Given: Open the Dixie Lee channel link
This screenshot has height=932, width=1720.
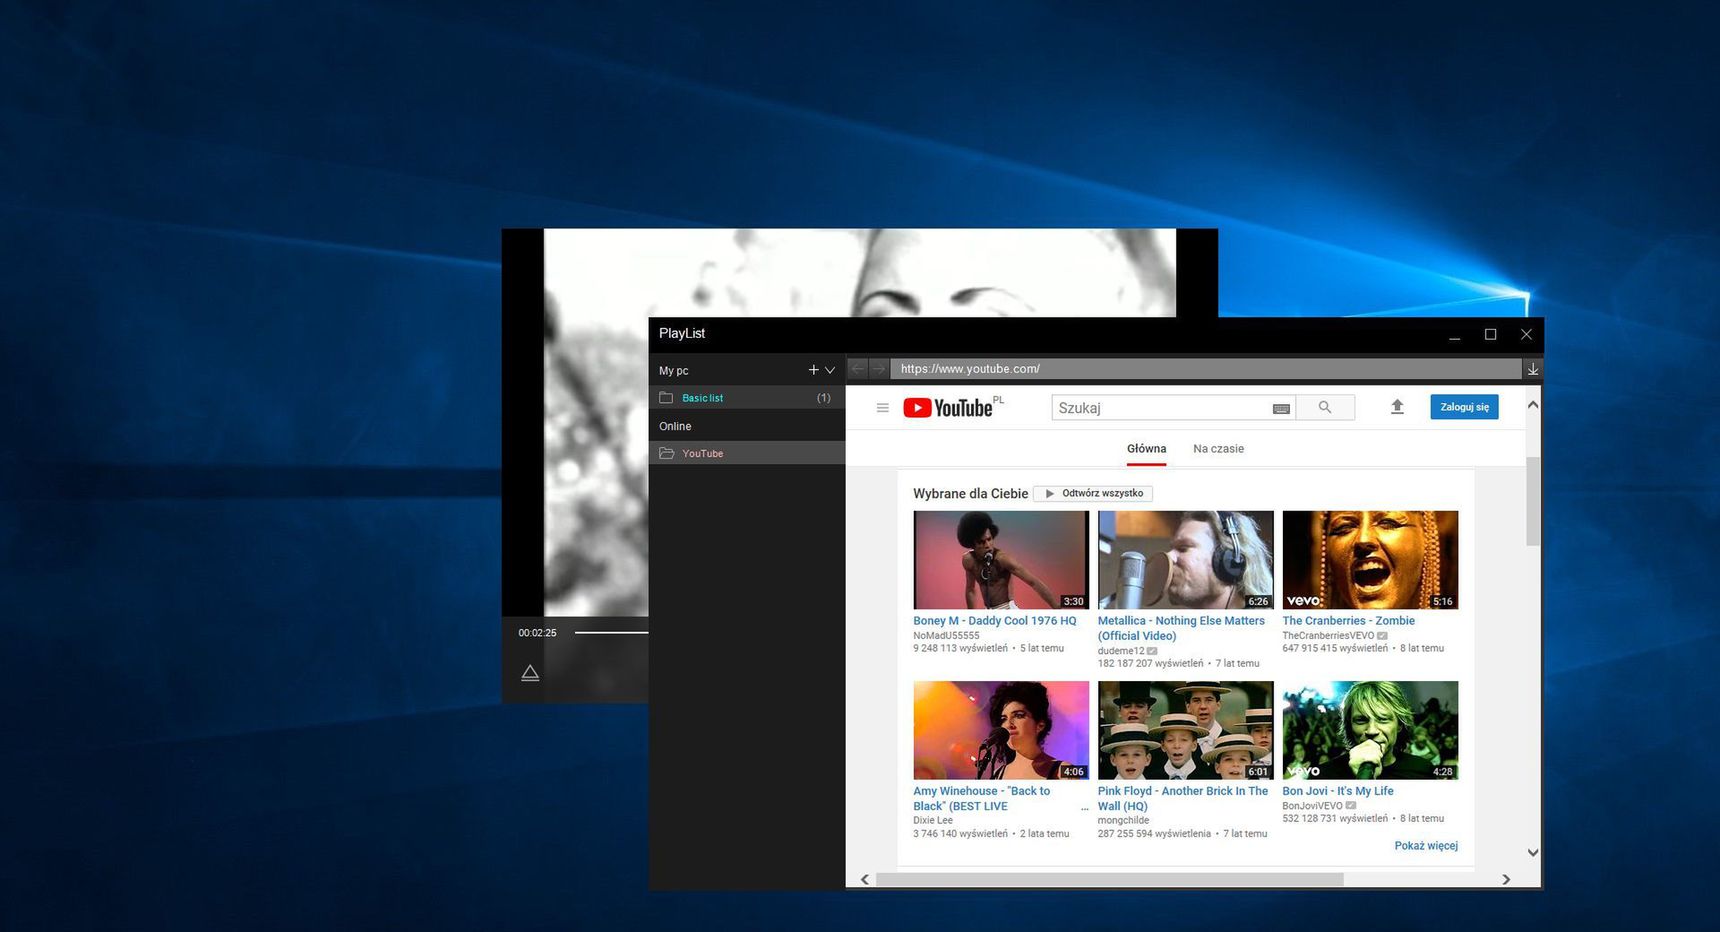Looking at the screenshot, I should click(x=933, y=820).
